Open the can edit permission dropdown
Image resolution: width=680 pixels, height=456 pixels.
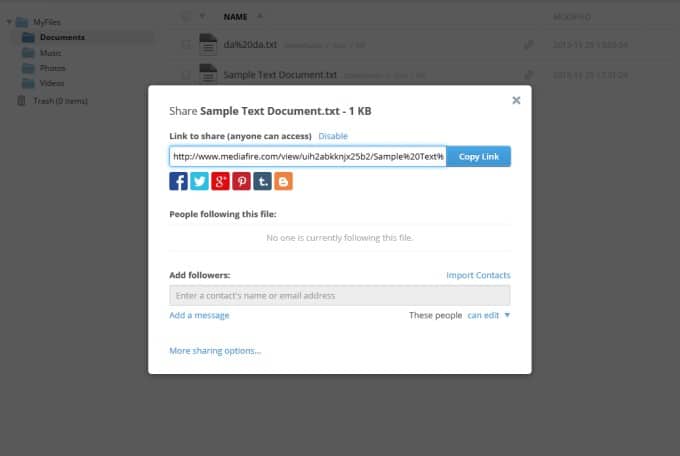(x=489, y=315)
